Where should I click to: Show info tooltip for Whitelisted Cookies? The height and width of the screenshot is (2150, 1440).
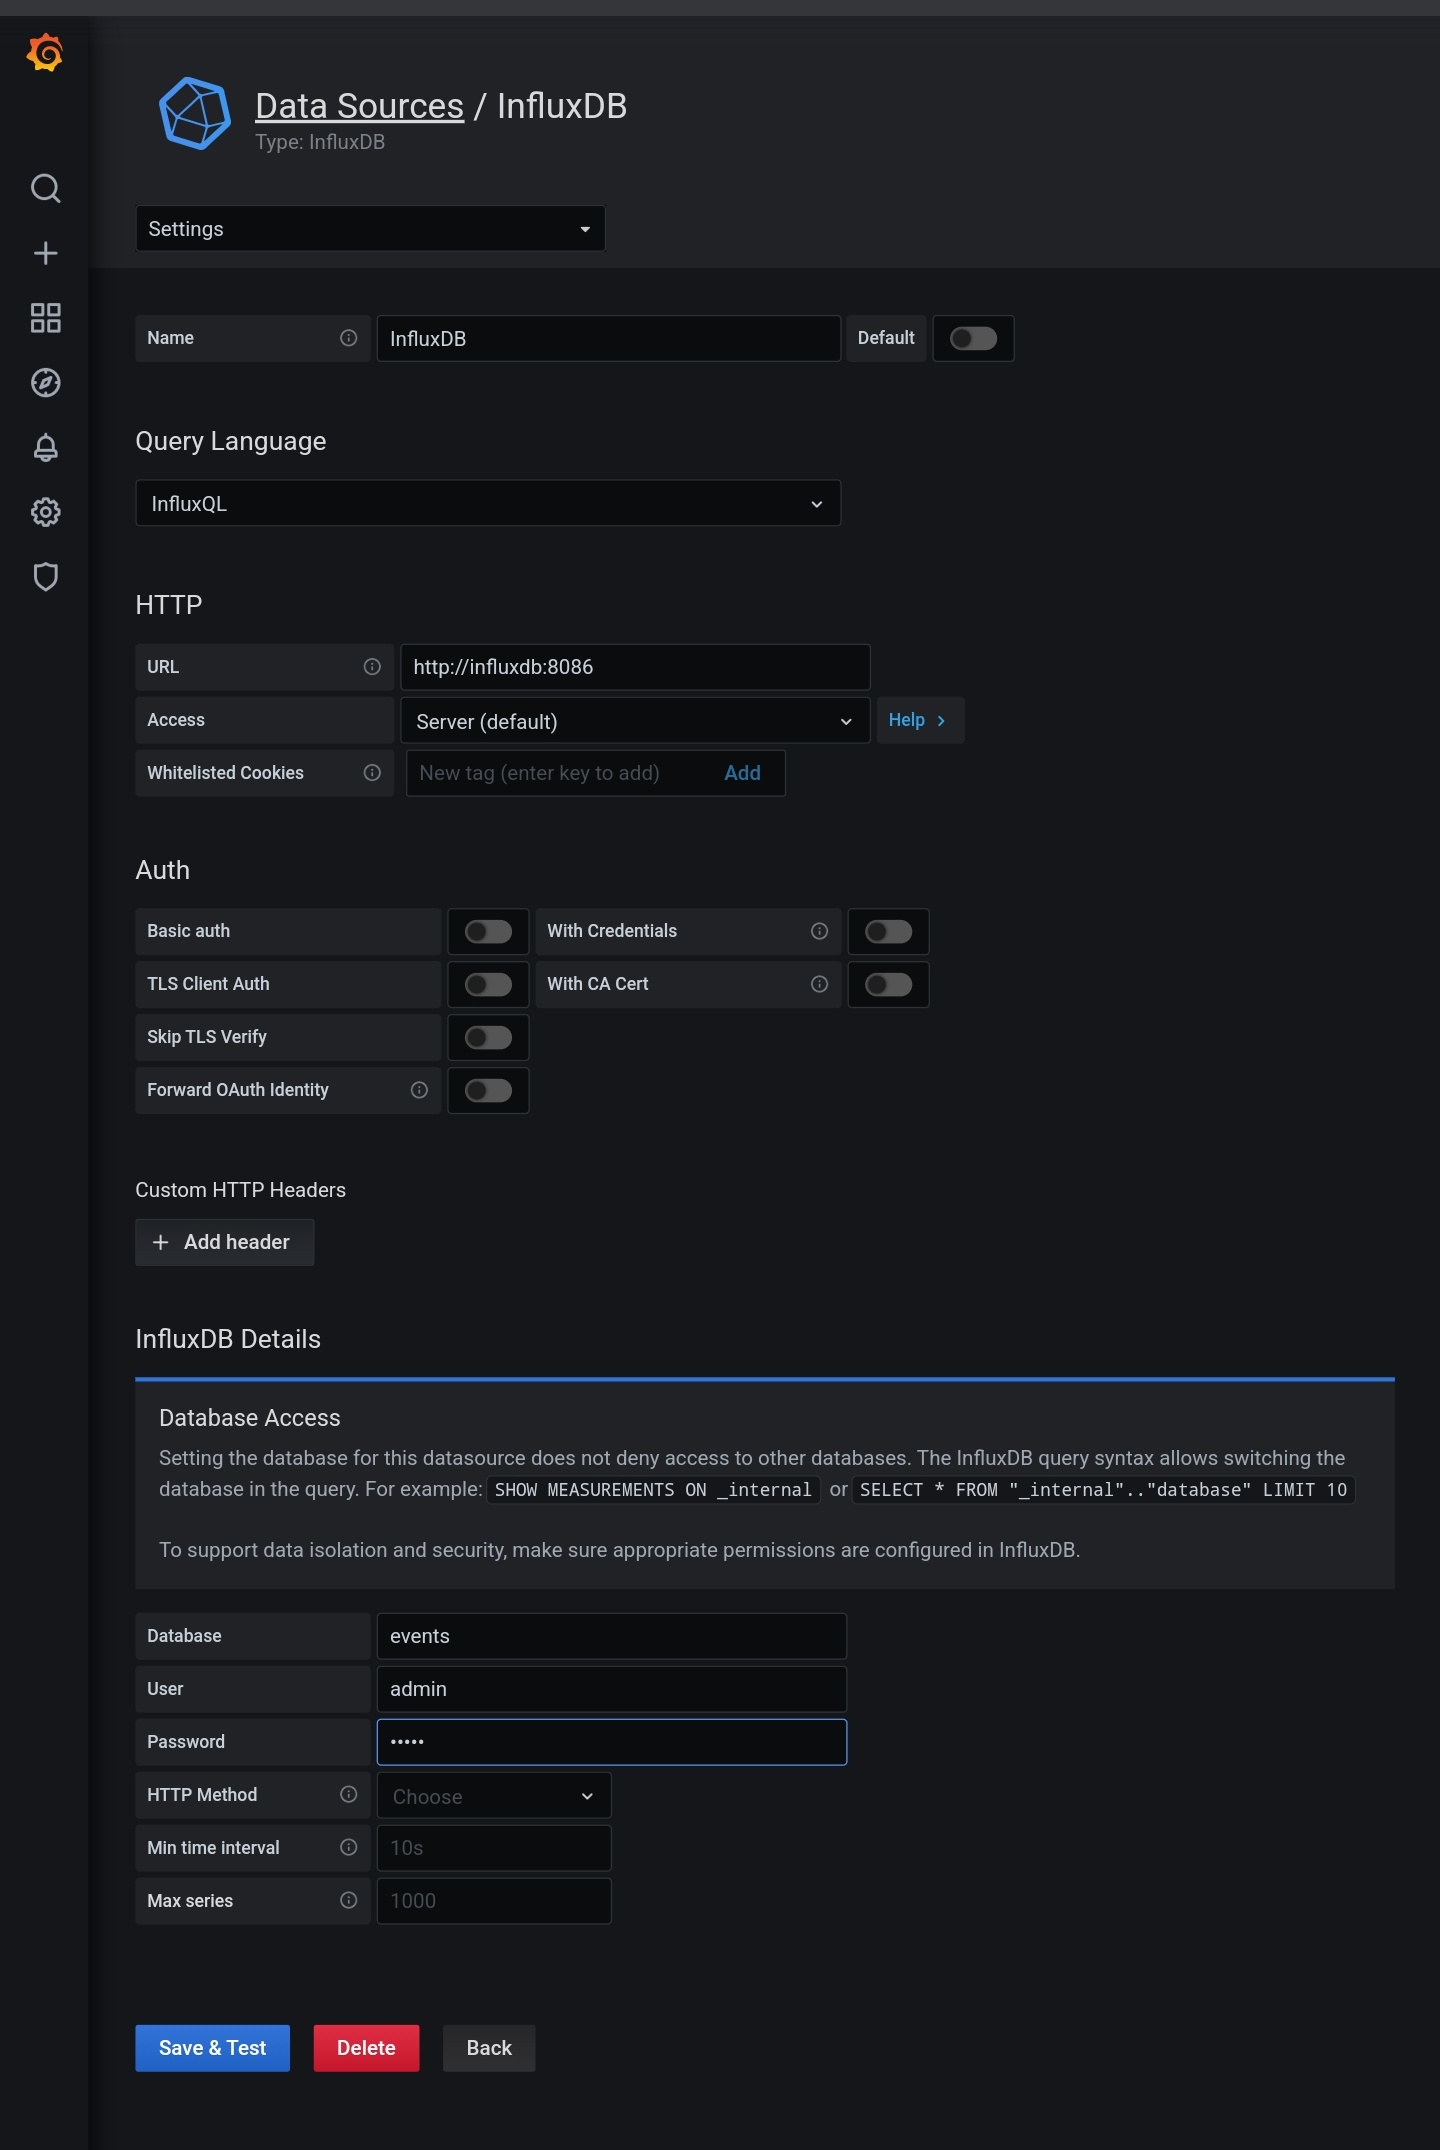coord(372,773)
